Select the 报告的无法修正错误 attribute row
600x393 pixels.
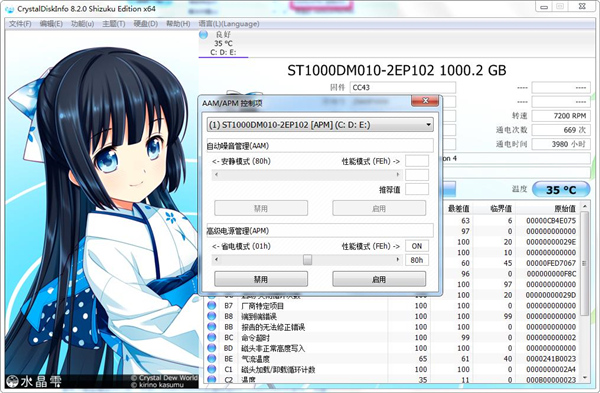392,327
